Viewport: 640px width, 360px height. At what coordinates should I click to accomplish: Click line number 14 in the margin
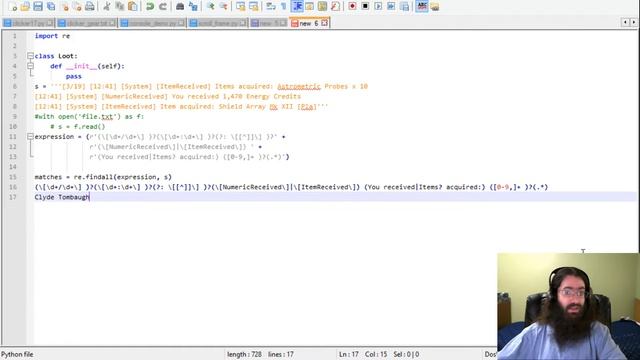pos(13,167)
